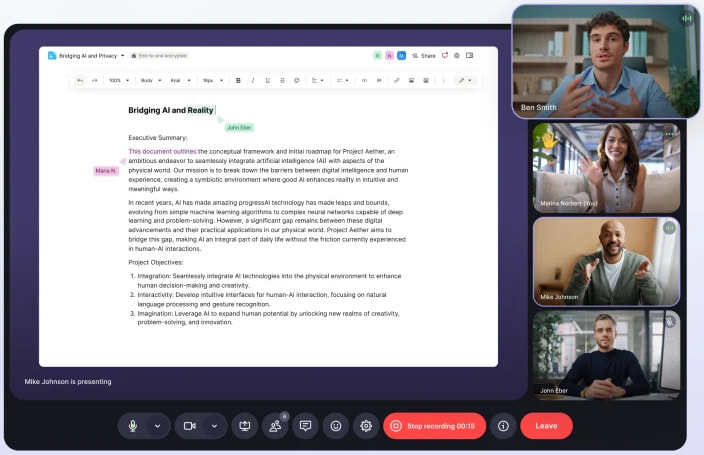Click the share screen icon

245,426
